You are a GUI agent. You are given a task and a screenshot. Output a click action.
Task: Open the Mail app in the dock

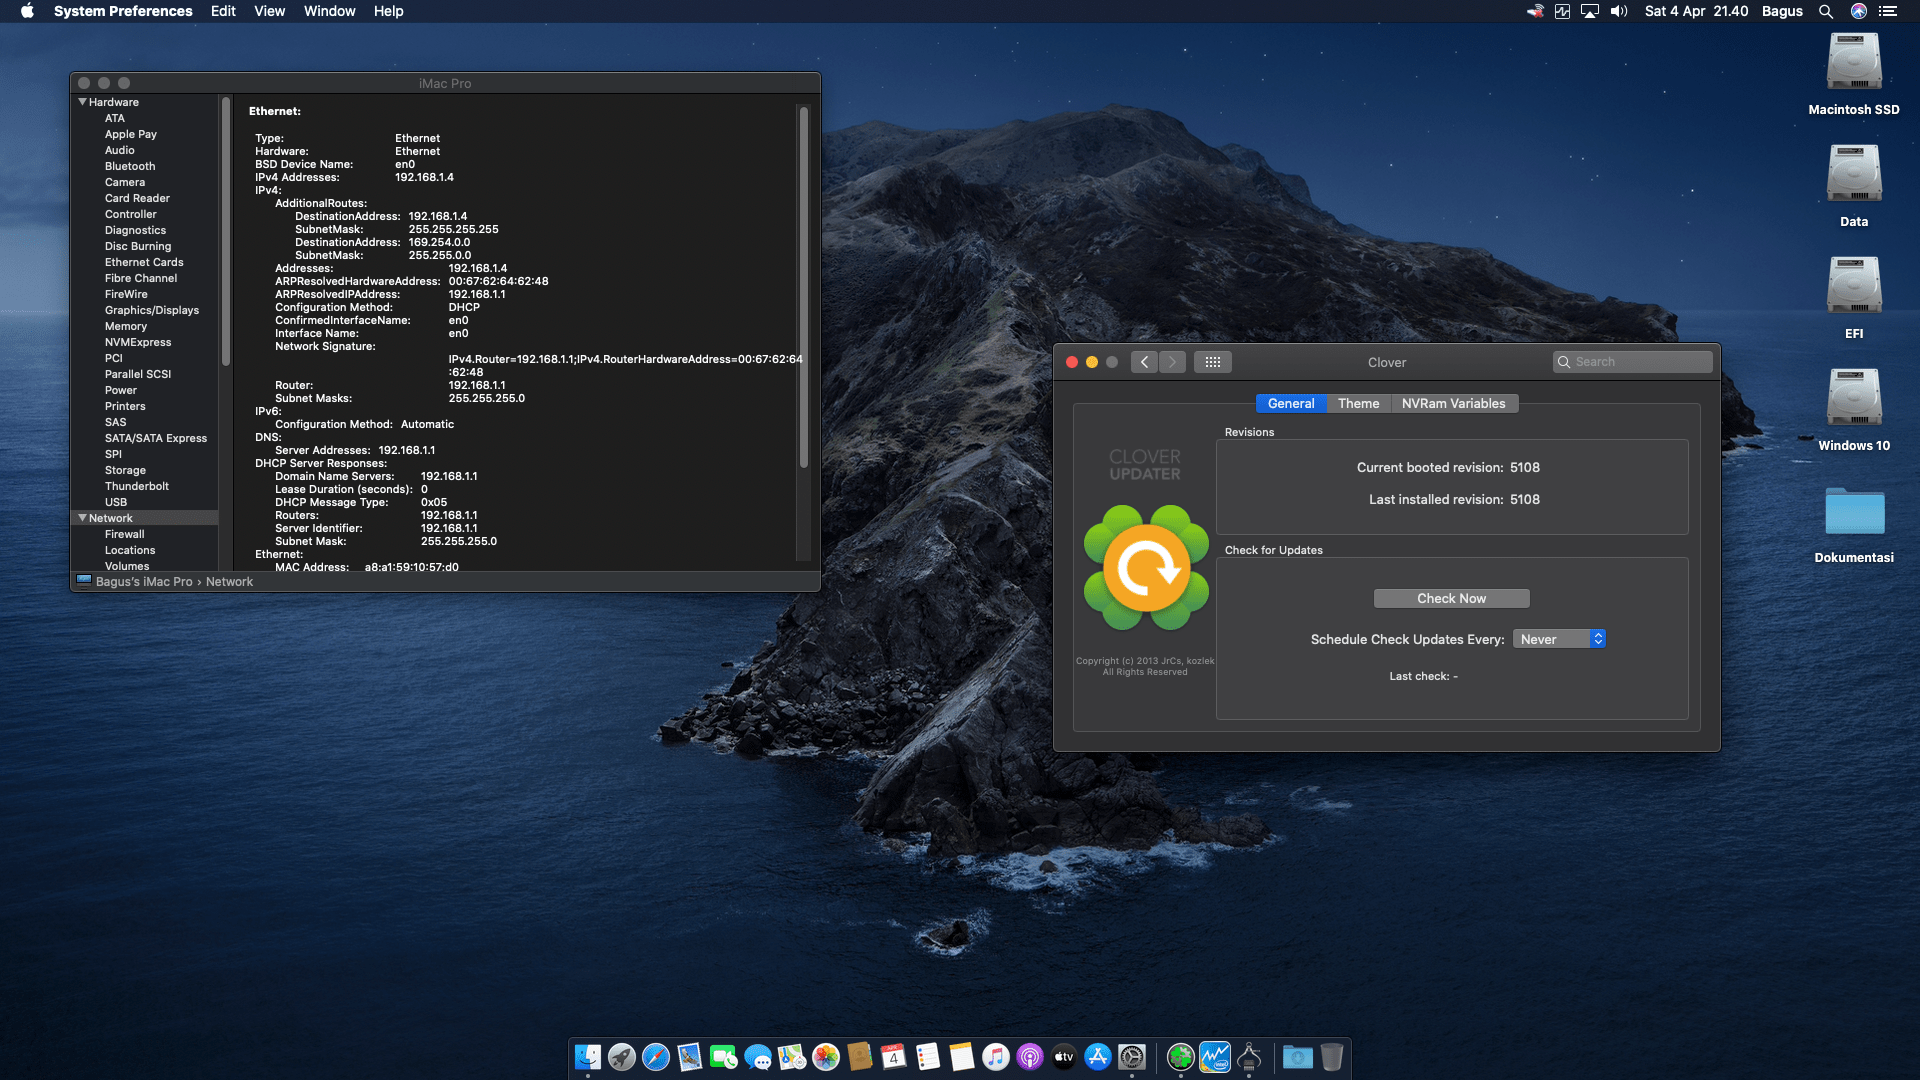690,1057
